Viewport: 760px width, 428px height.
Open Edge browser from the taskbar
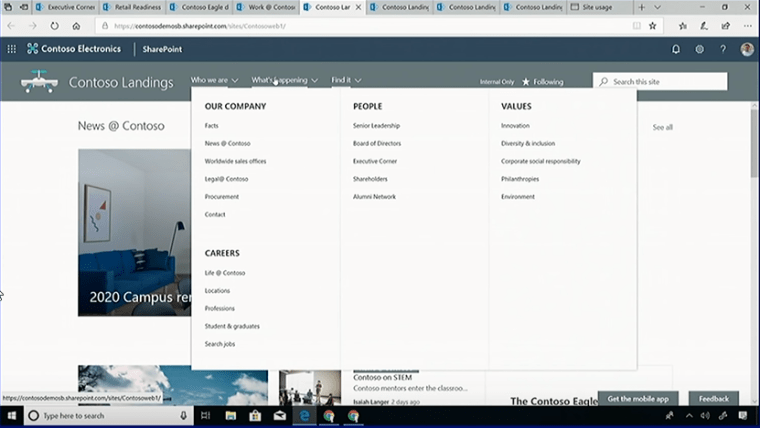coord(303,415)
